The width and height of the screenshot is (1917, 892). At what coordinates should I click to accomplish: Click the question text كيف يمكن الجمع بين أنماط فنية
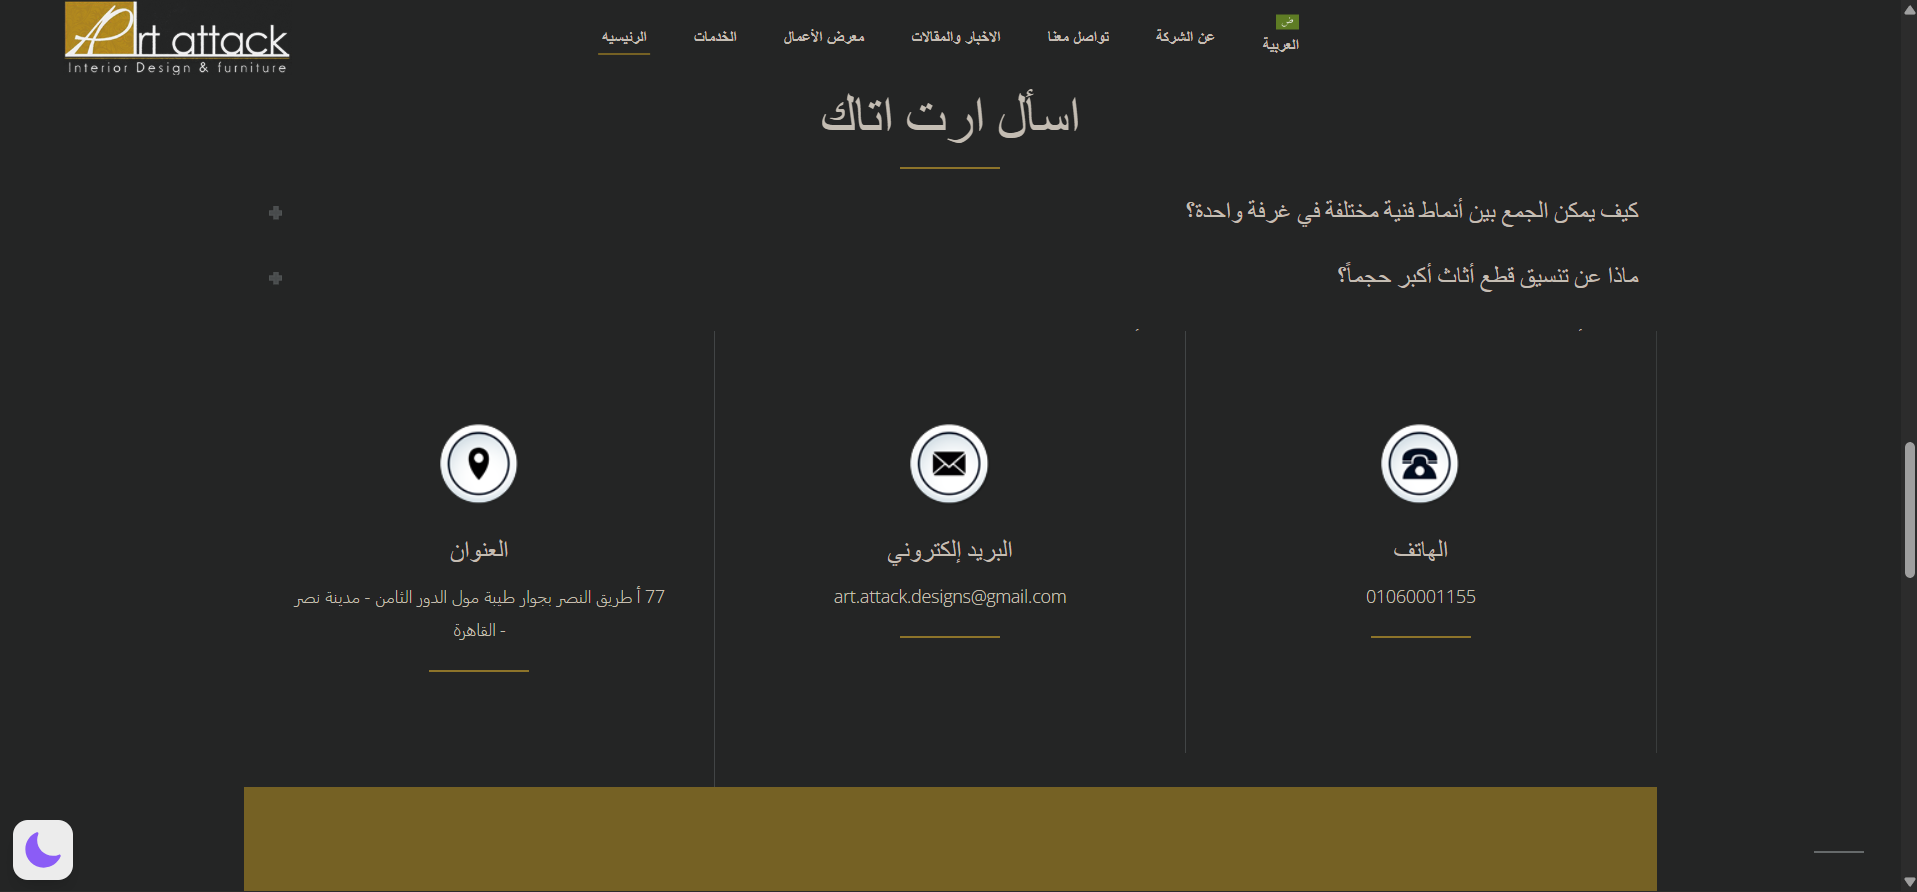point(1412,211)
